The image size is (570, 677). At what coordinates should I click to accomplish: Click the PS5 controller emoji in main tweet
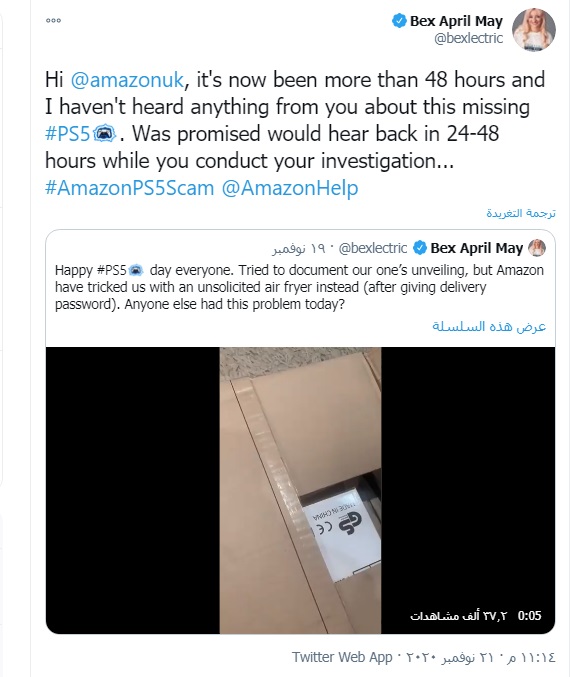104,133
